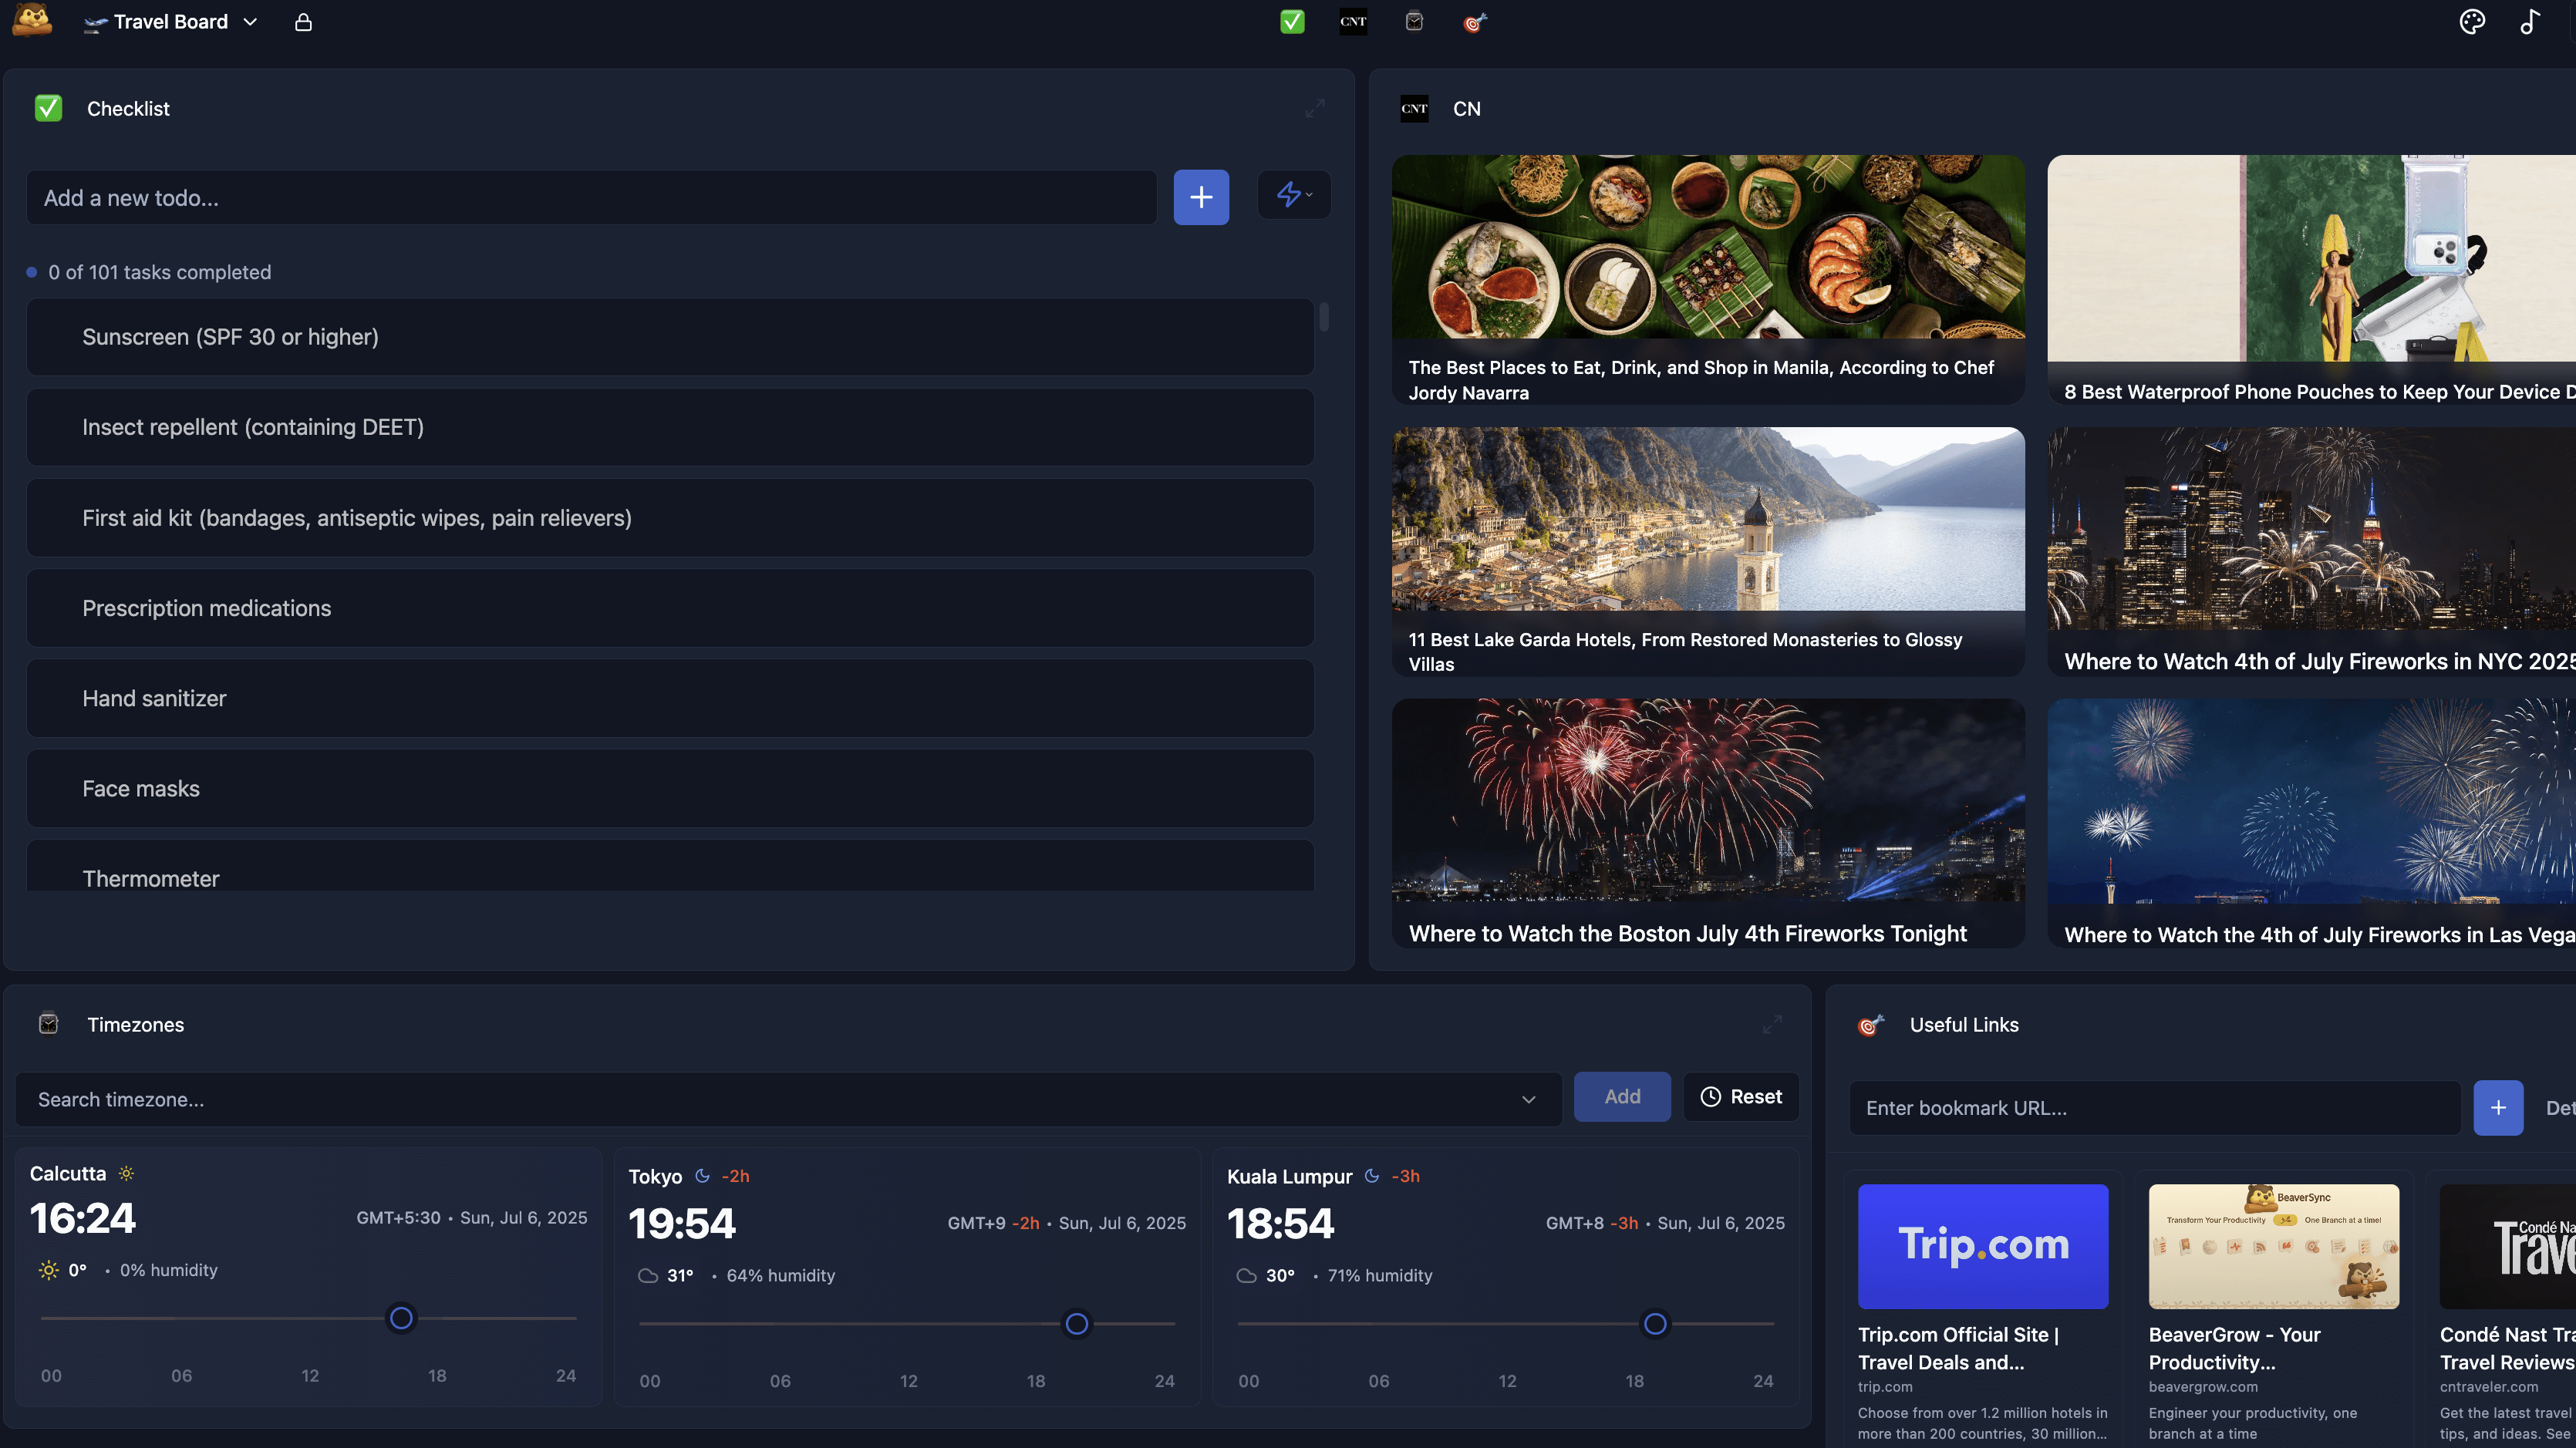This screenshot has width=2576, height=1448.
Task: Expand the Timezones widget to fullscreen
Action: pos(1772,1024)
